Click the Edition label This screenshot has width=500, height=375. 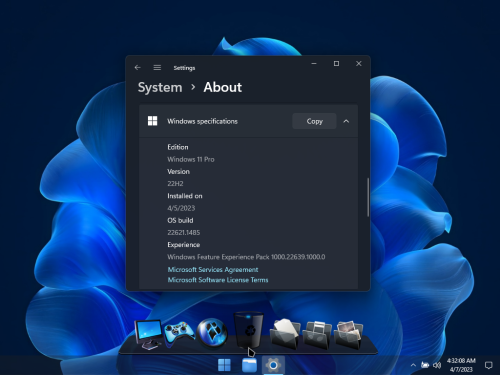178,147
